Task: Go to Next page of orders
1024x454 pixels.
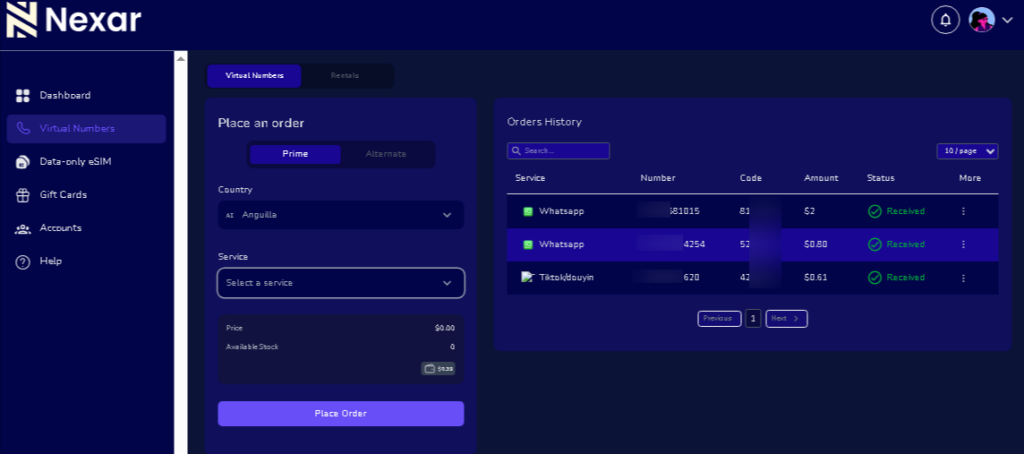Action: (x=786, y=319)
